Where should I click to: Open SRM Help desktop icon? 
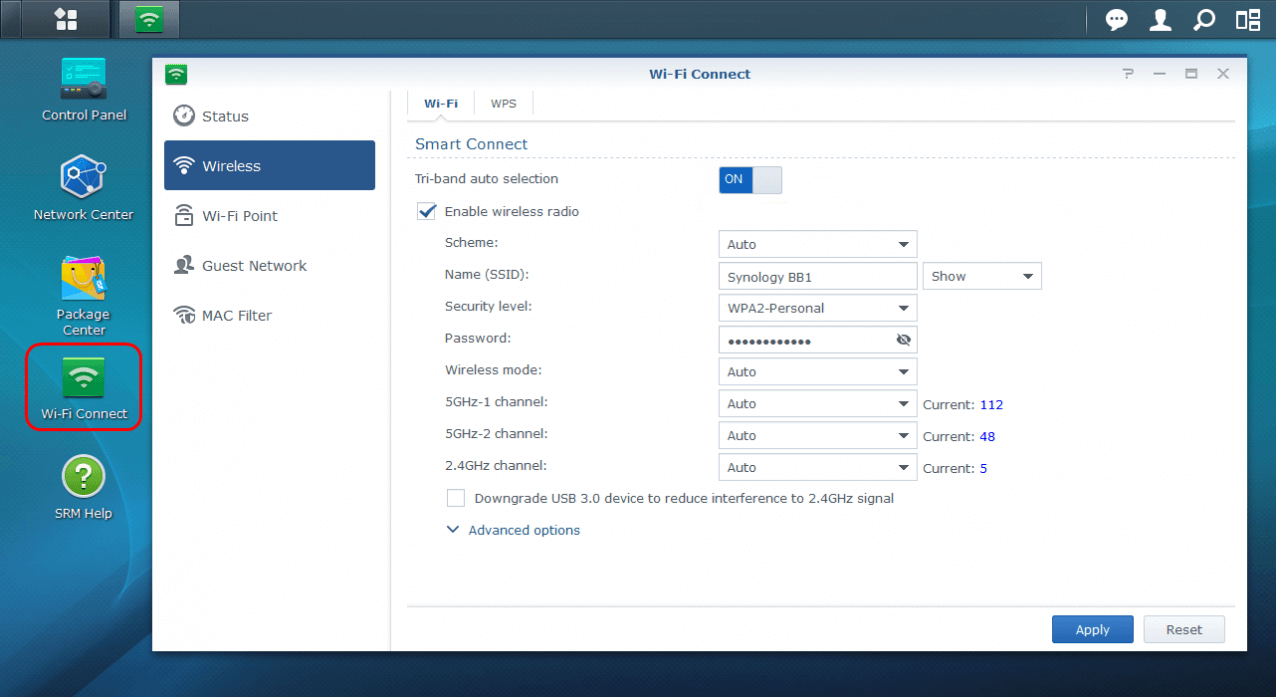[84, 478]
